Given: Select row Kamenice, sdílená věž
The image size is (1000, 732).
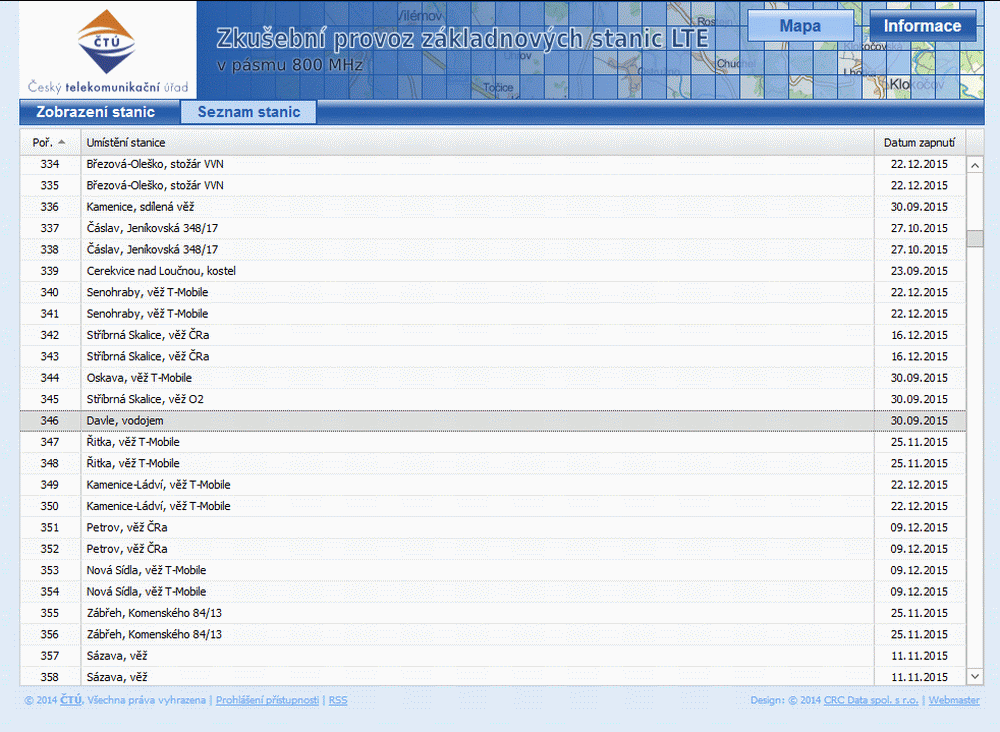Looking at the screenshot, I should click(493, 207).
